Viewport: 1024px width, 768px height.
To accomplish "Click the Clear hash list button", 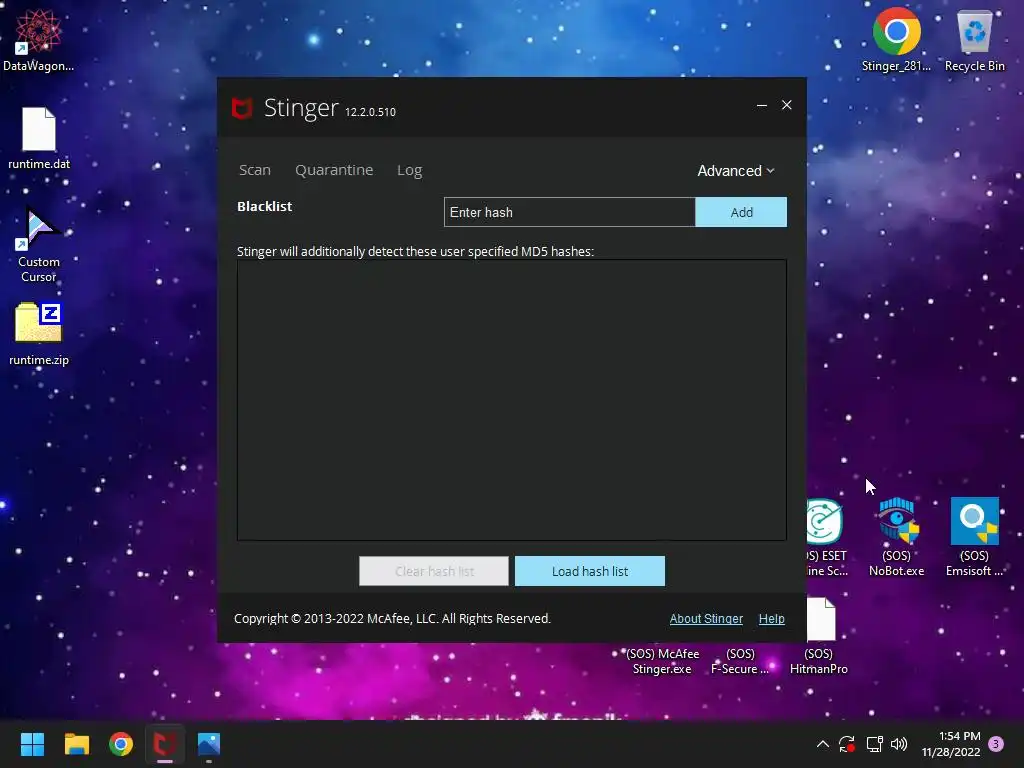I will (x=434, y=571).
